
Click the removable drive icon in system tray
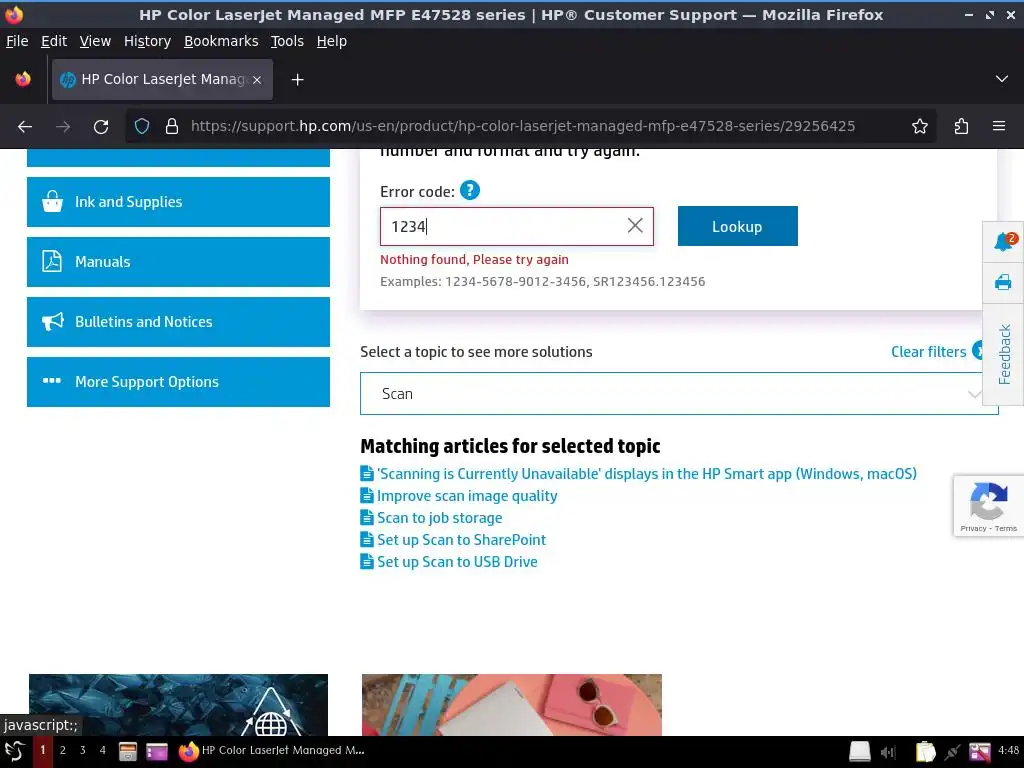pyautogui.click(x=859, y=752)
